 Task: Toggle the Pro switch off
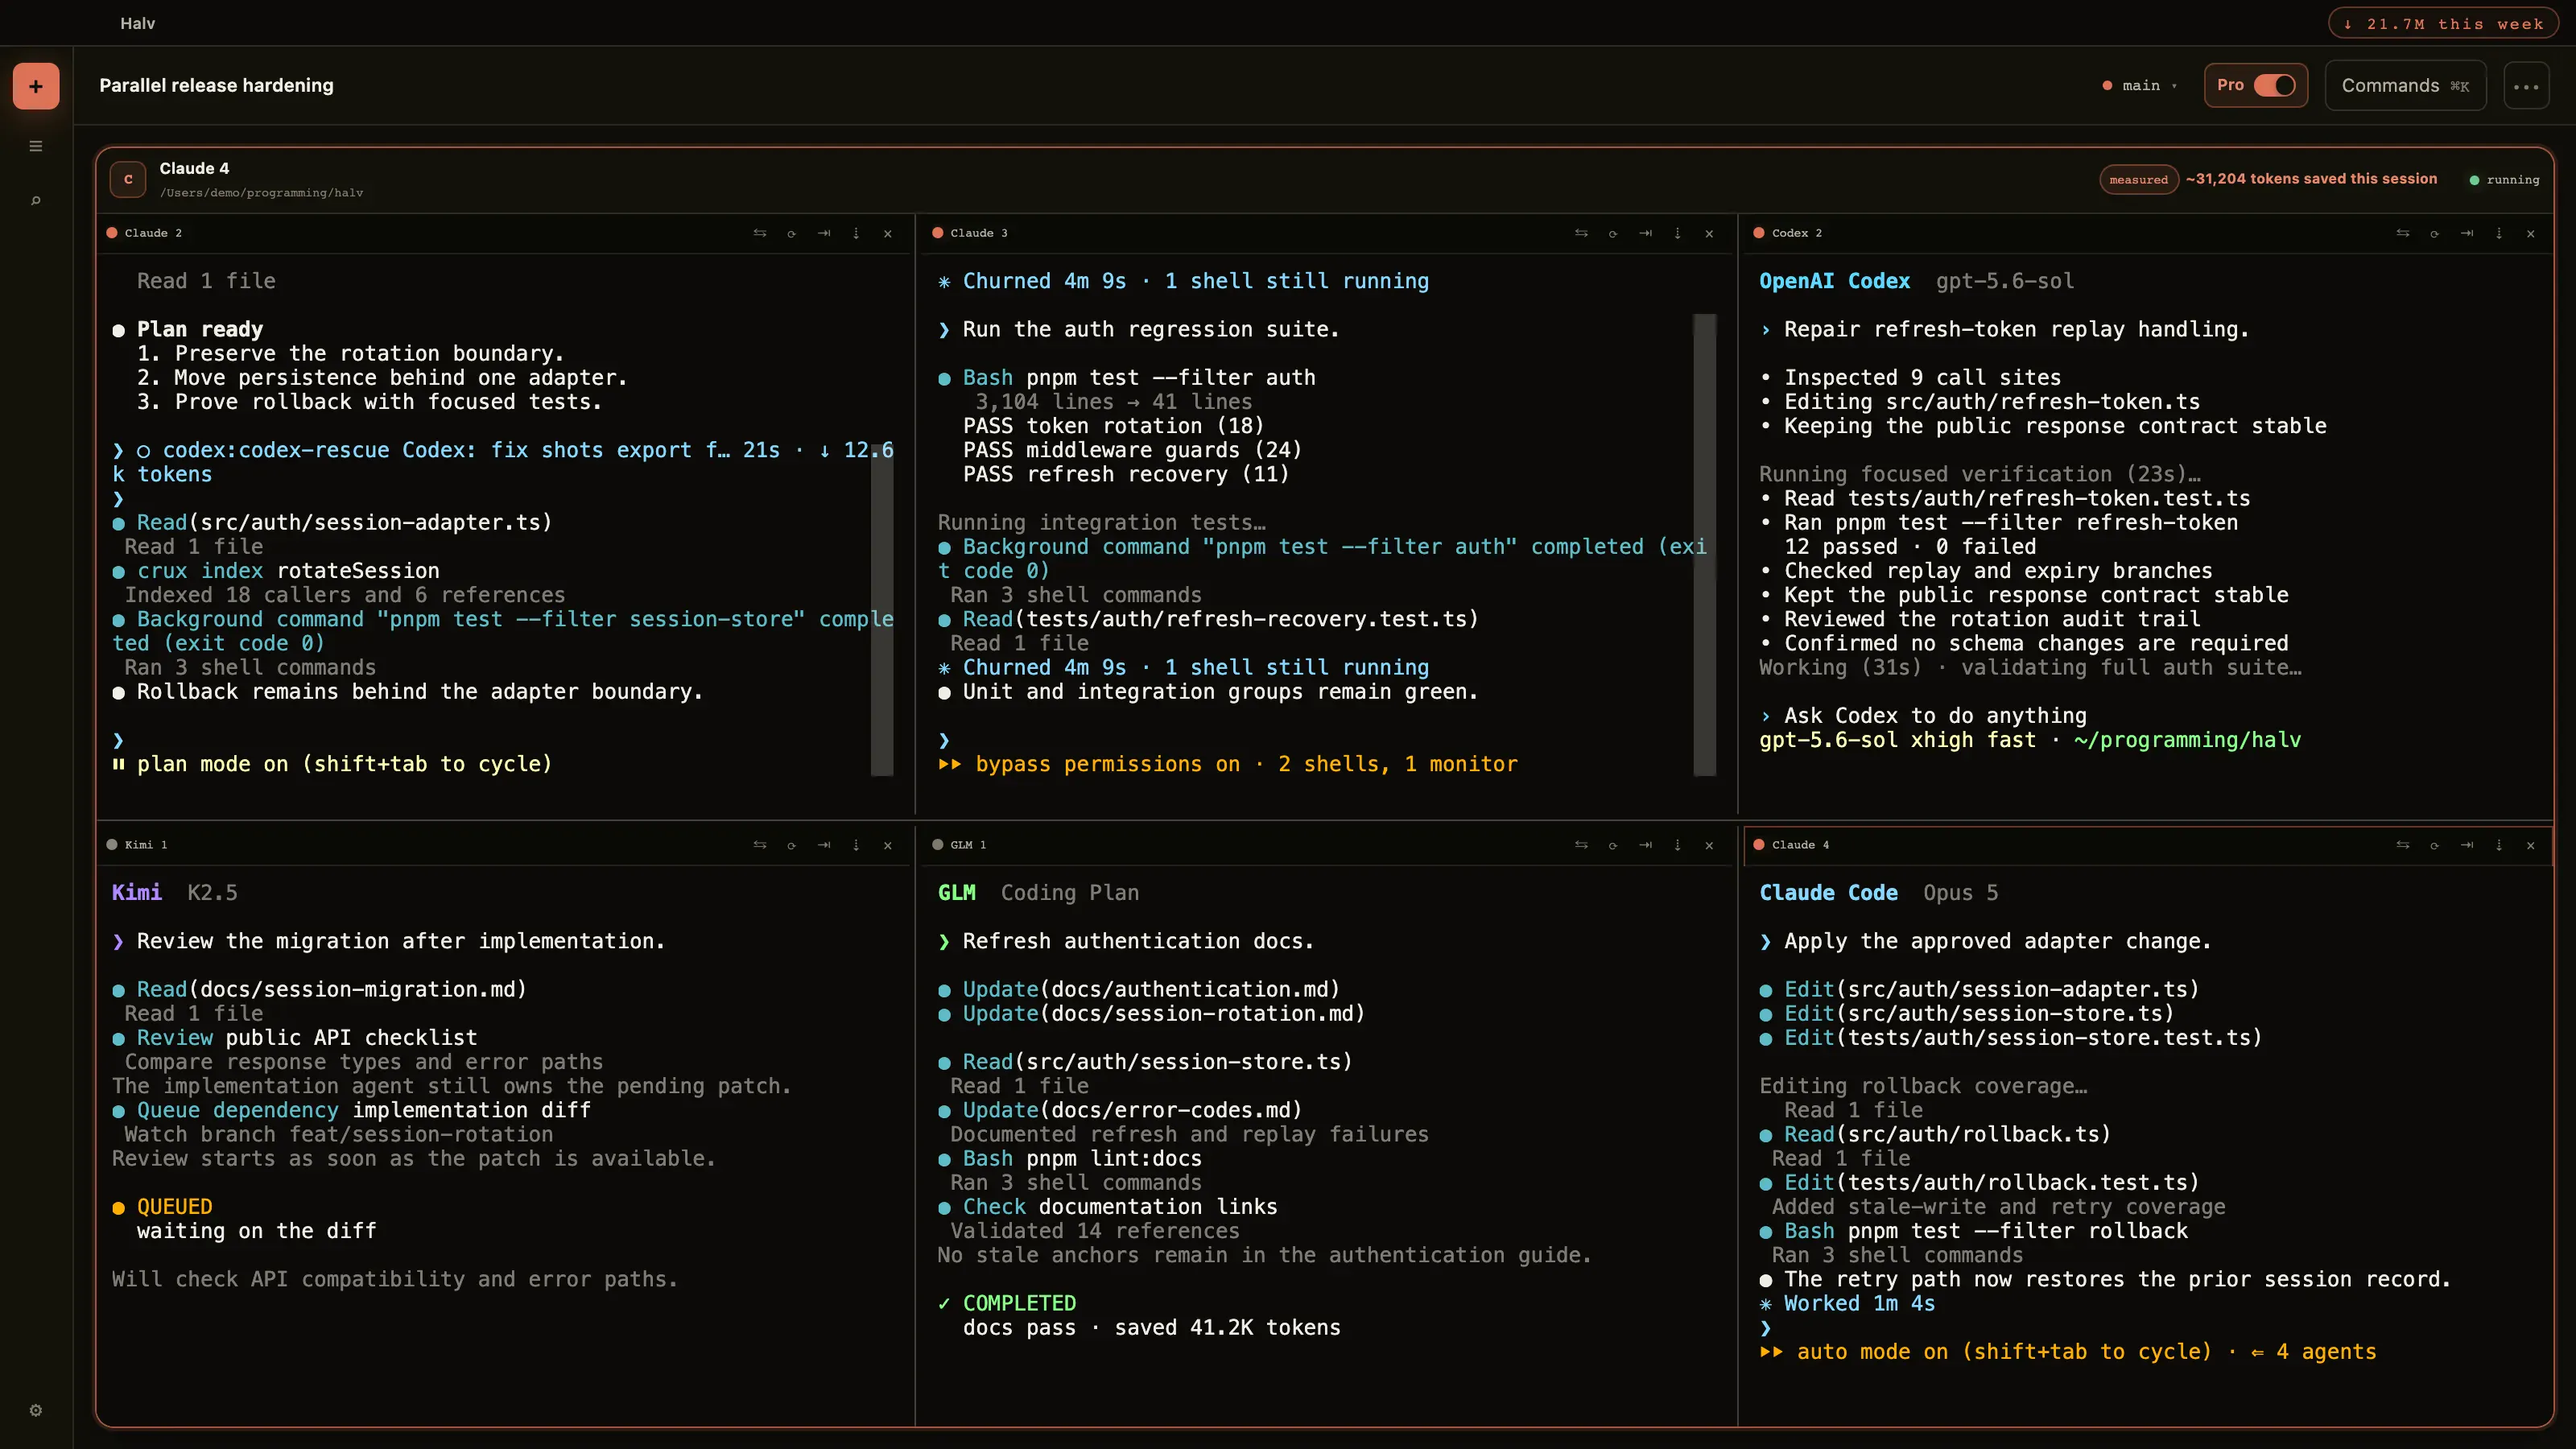point(2275,85)
